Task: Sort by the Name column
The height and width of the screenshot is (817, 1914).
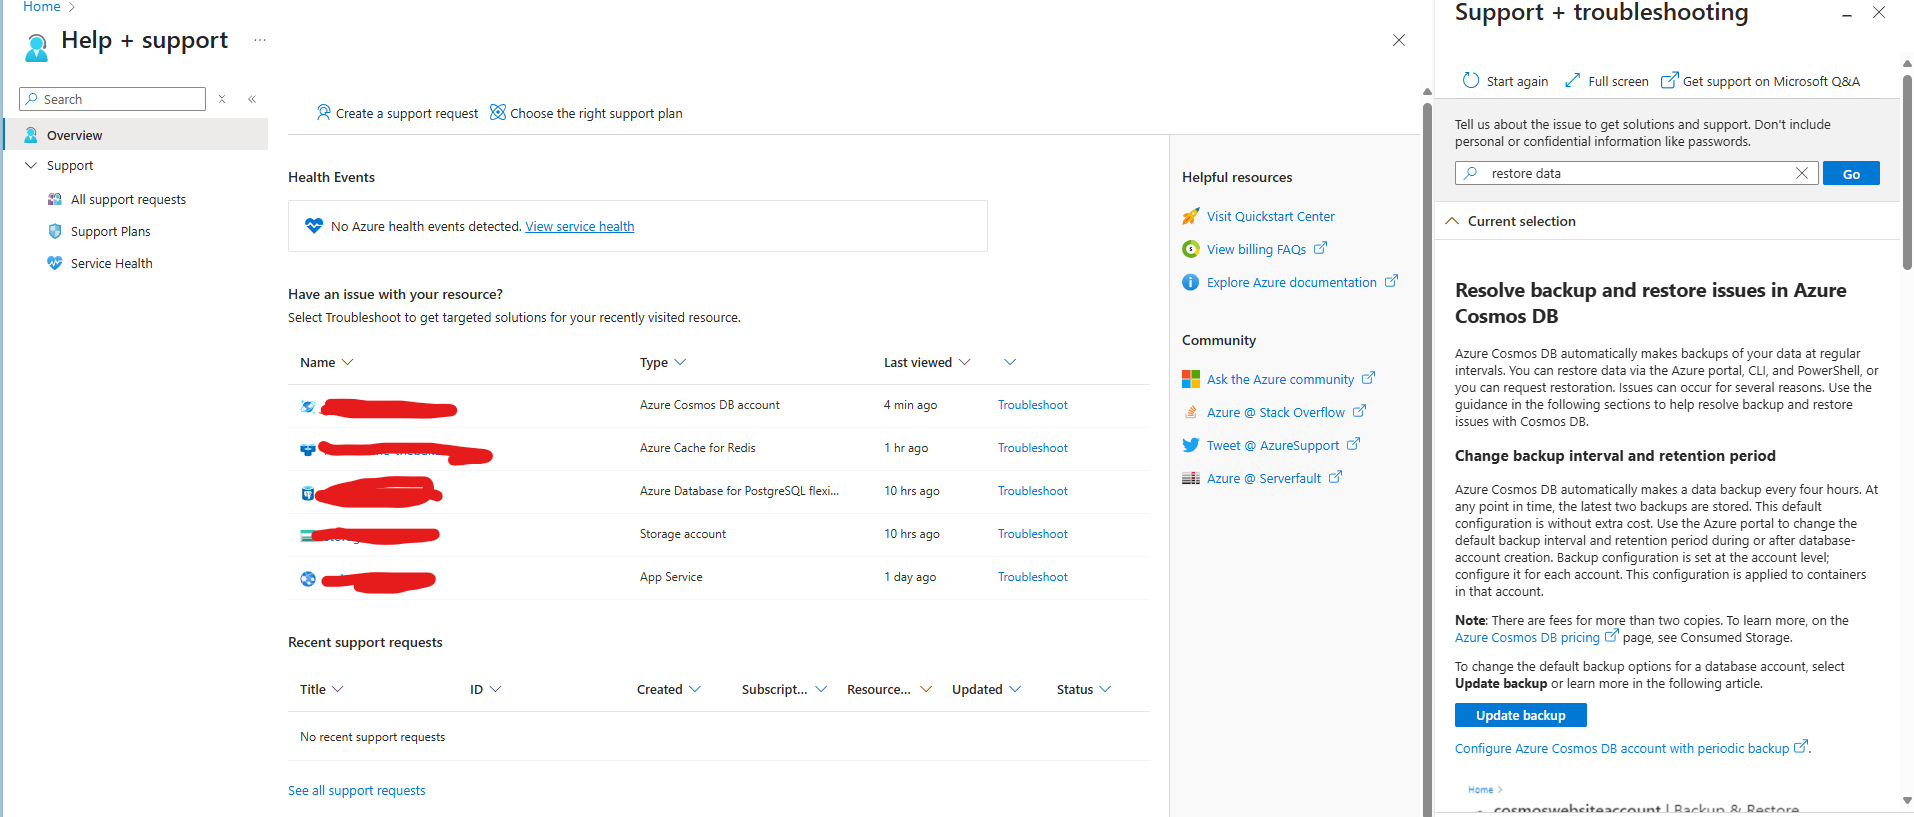Action: click(x=326, y=362)
